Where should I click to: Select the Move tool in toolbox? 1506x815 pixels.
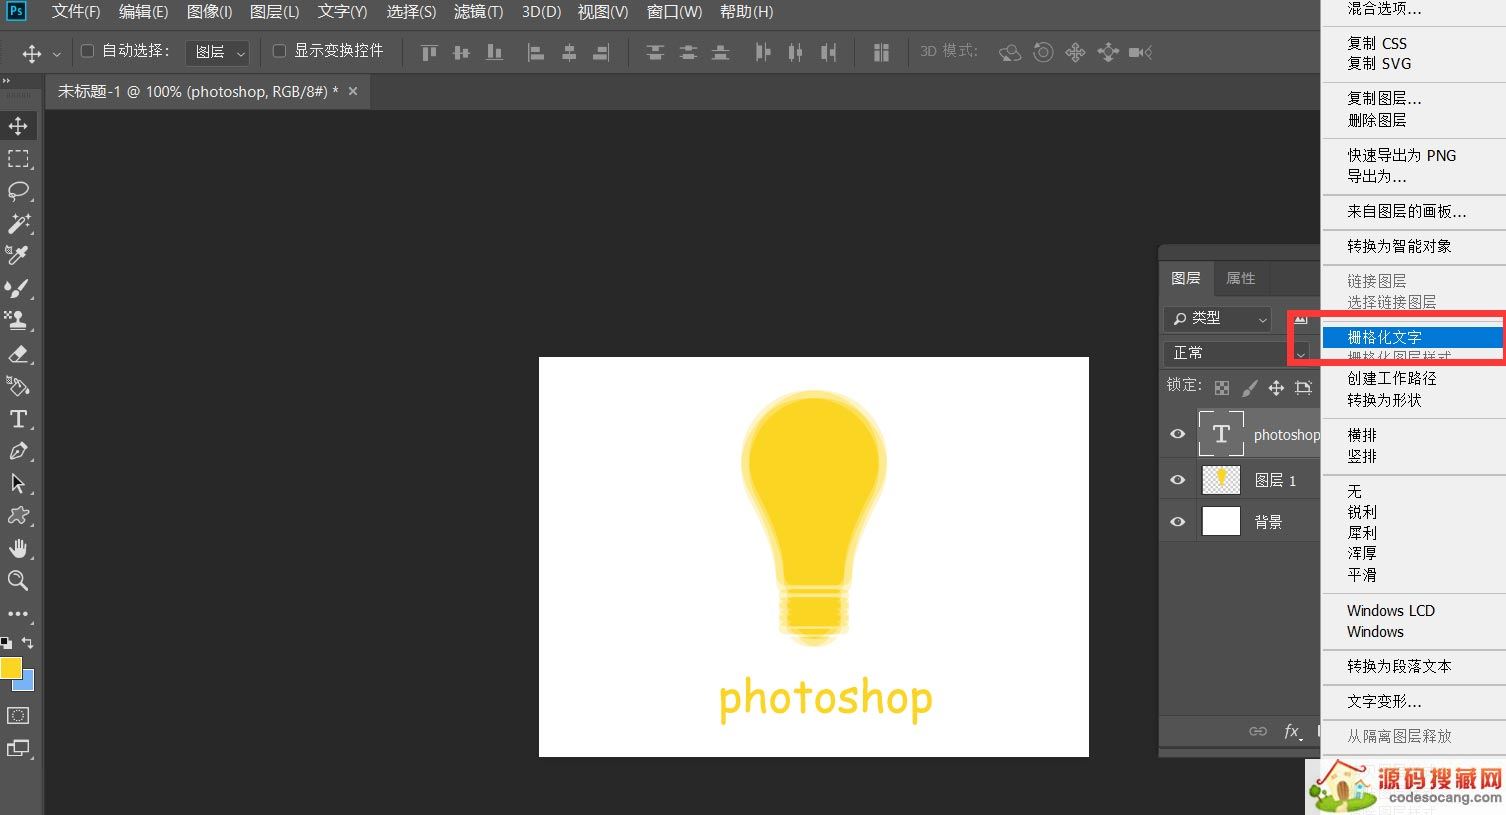18,126
